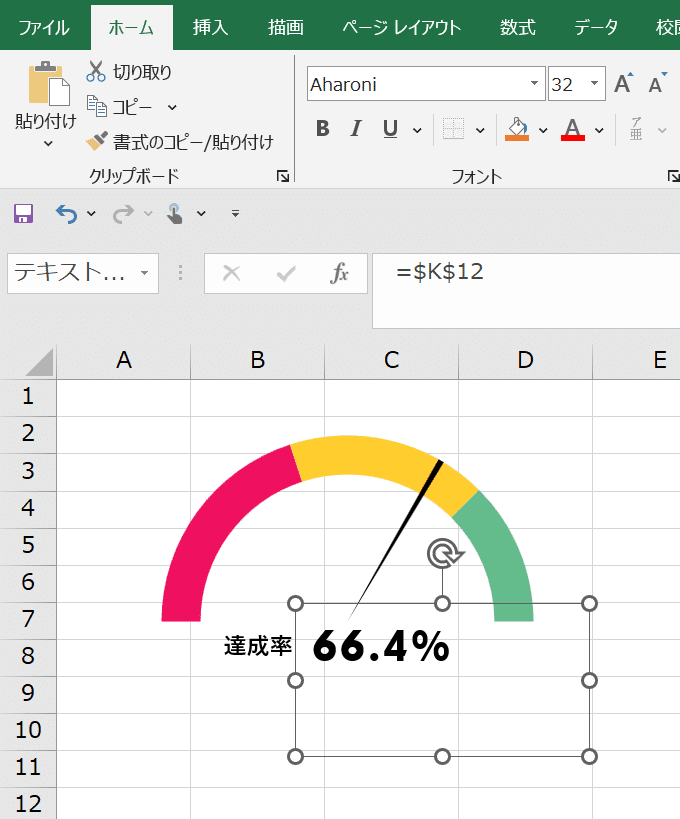Screen dimensions: 680x819
Task: Expand the Undo history arrow
Action: [x=91, y=214]
